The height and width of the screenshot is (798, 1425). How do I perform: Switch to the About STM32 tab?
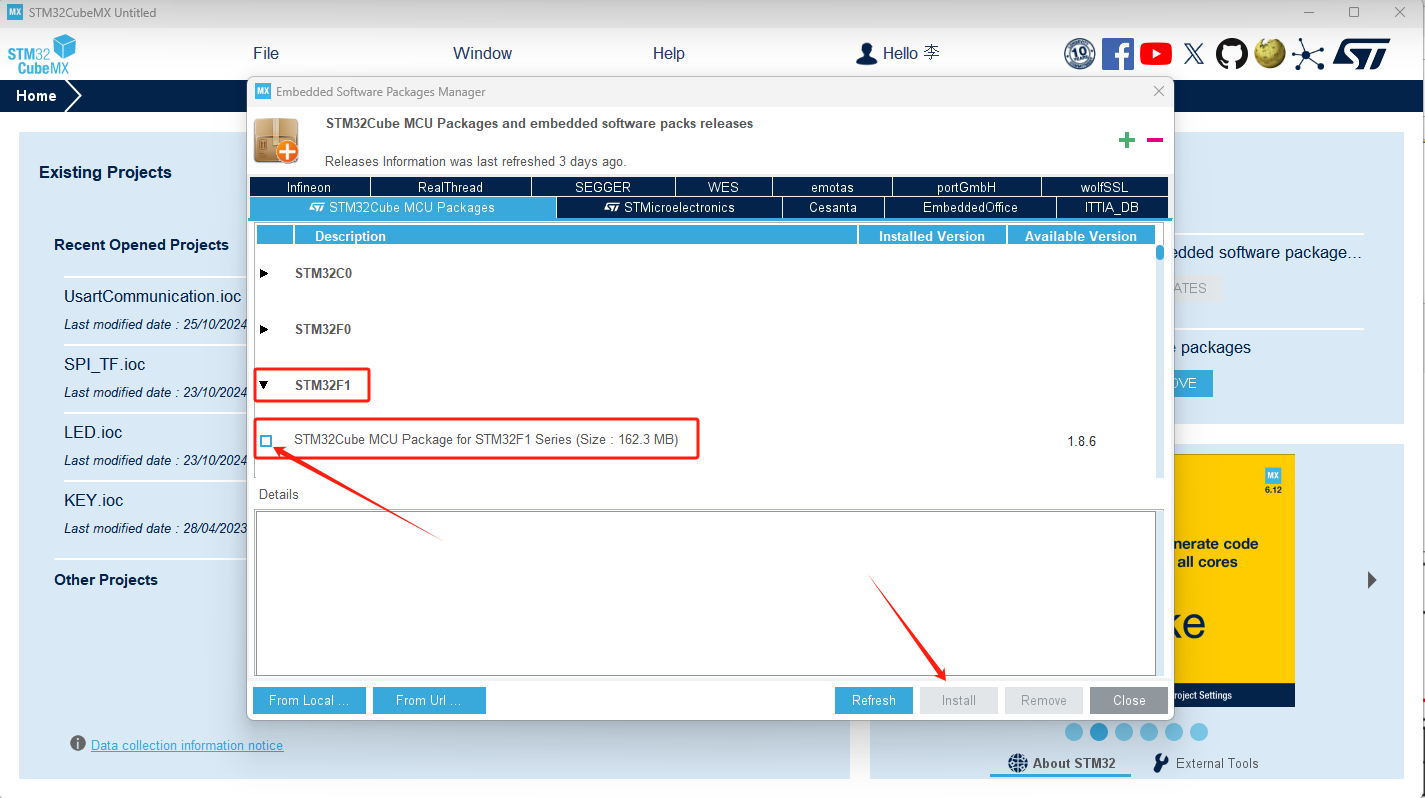tap(1061, 763)
